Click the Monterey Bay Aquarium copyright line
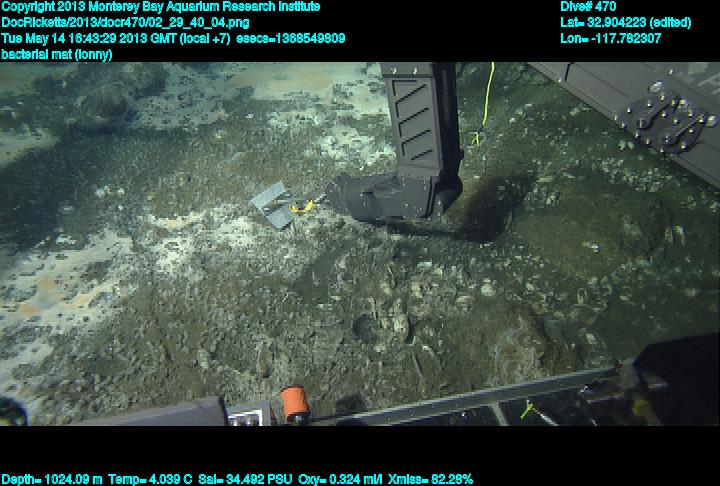Screen dimensions: 720x486 coord(161,7)
